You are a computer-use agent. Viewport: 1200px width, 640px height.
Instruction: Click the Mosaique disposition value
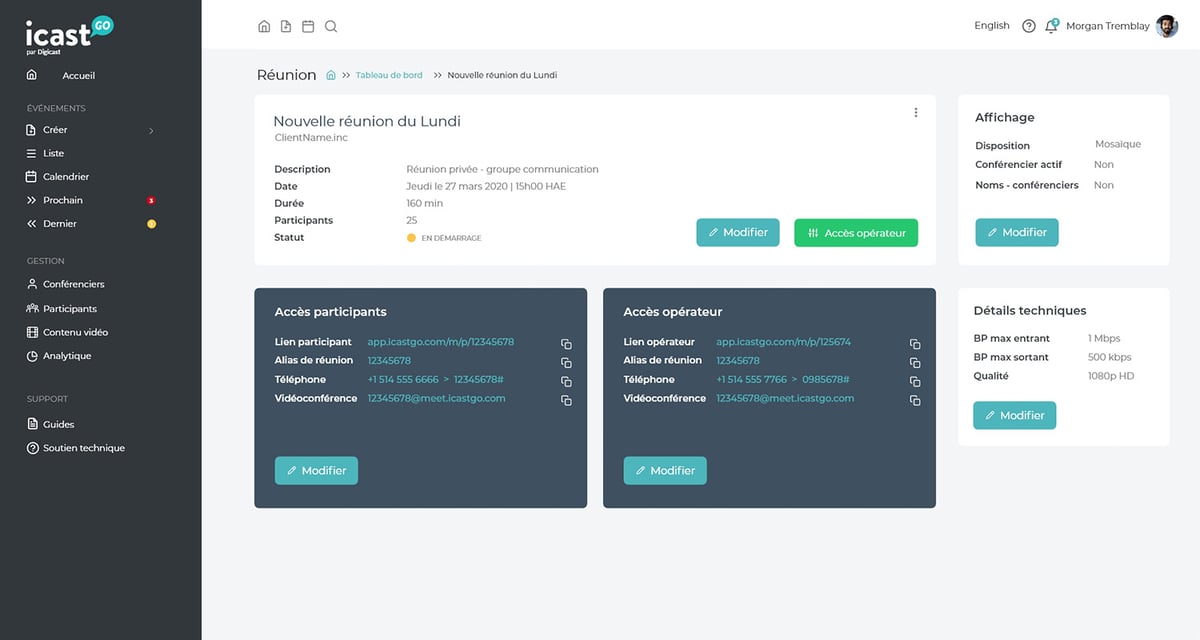[x=1118, y=144]
